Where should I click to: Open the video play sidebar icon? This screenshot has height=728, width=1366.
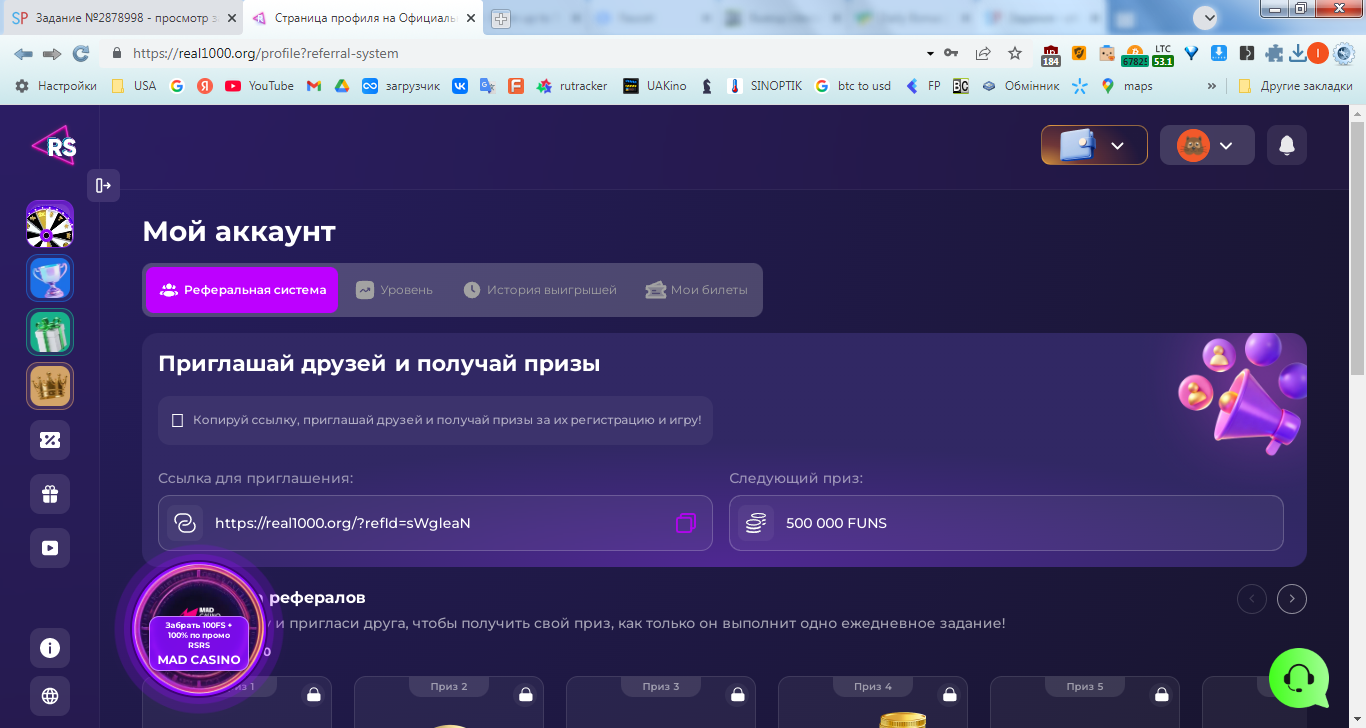(x=50, y=548)
